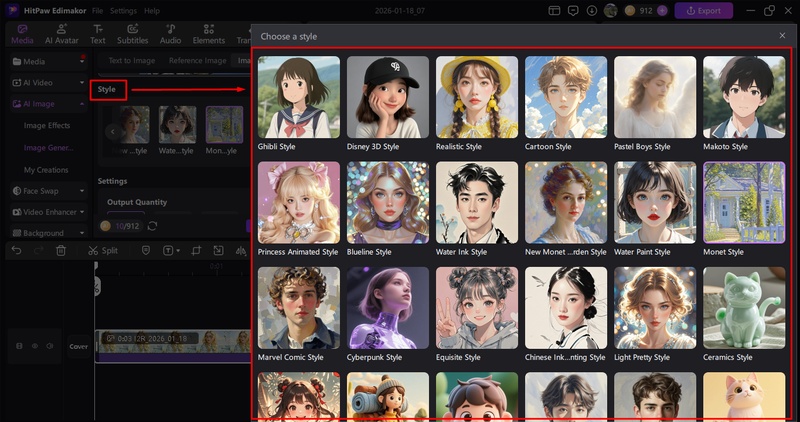The height and width of the screenshot is (422, 800).
Task: Click the resize arrow icon in timeline toolbar
Action: pyautogui.click(x=218, y=251)
